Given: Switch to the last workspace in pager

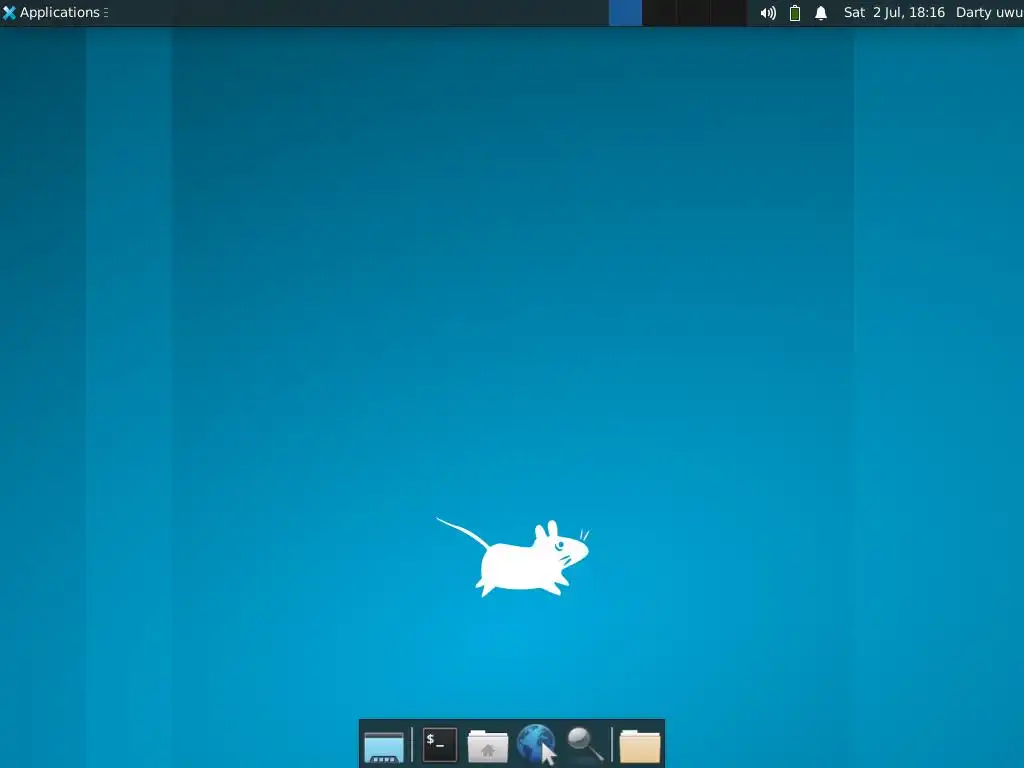Looking at the screenshot, I should point(729,13).
